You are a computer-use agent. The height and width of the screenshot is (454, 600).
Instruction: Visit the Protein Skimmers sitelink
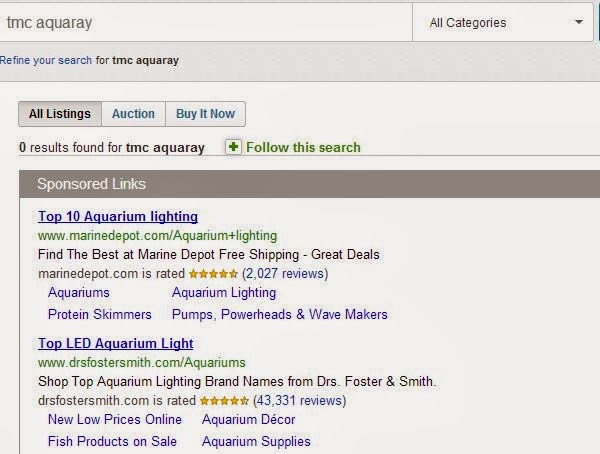(x=100, y=315)
